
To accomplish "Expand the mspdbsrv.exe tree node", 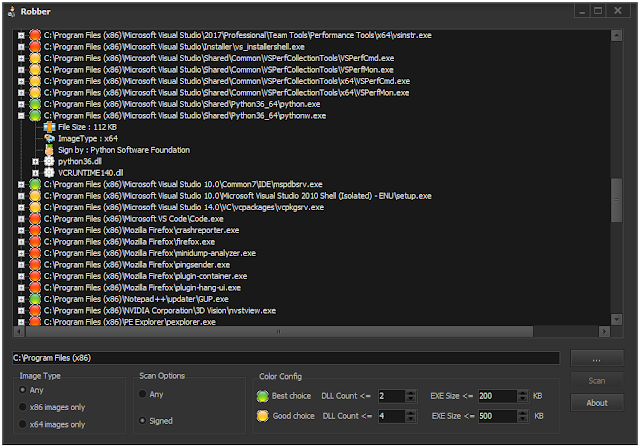I will pyautogui.click(x=21, y=184).
